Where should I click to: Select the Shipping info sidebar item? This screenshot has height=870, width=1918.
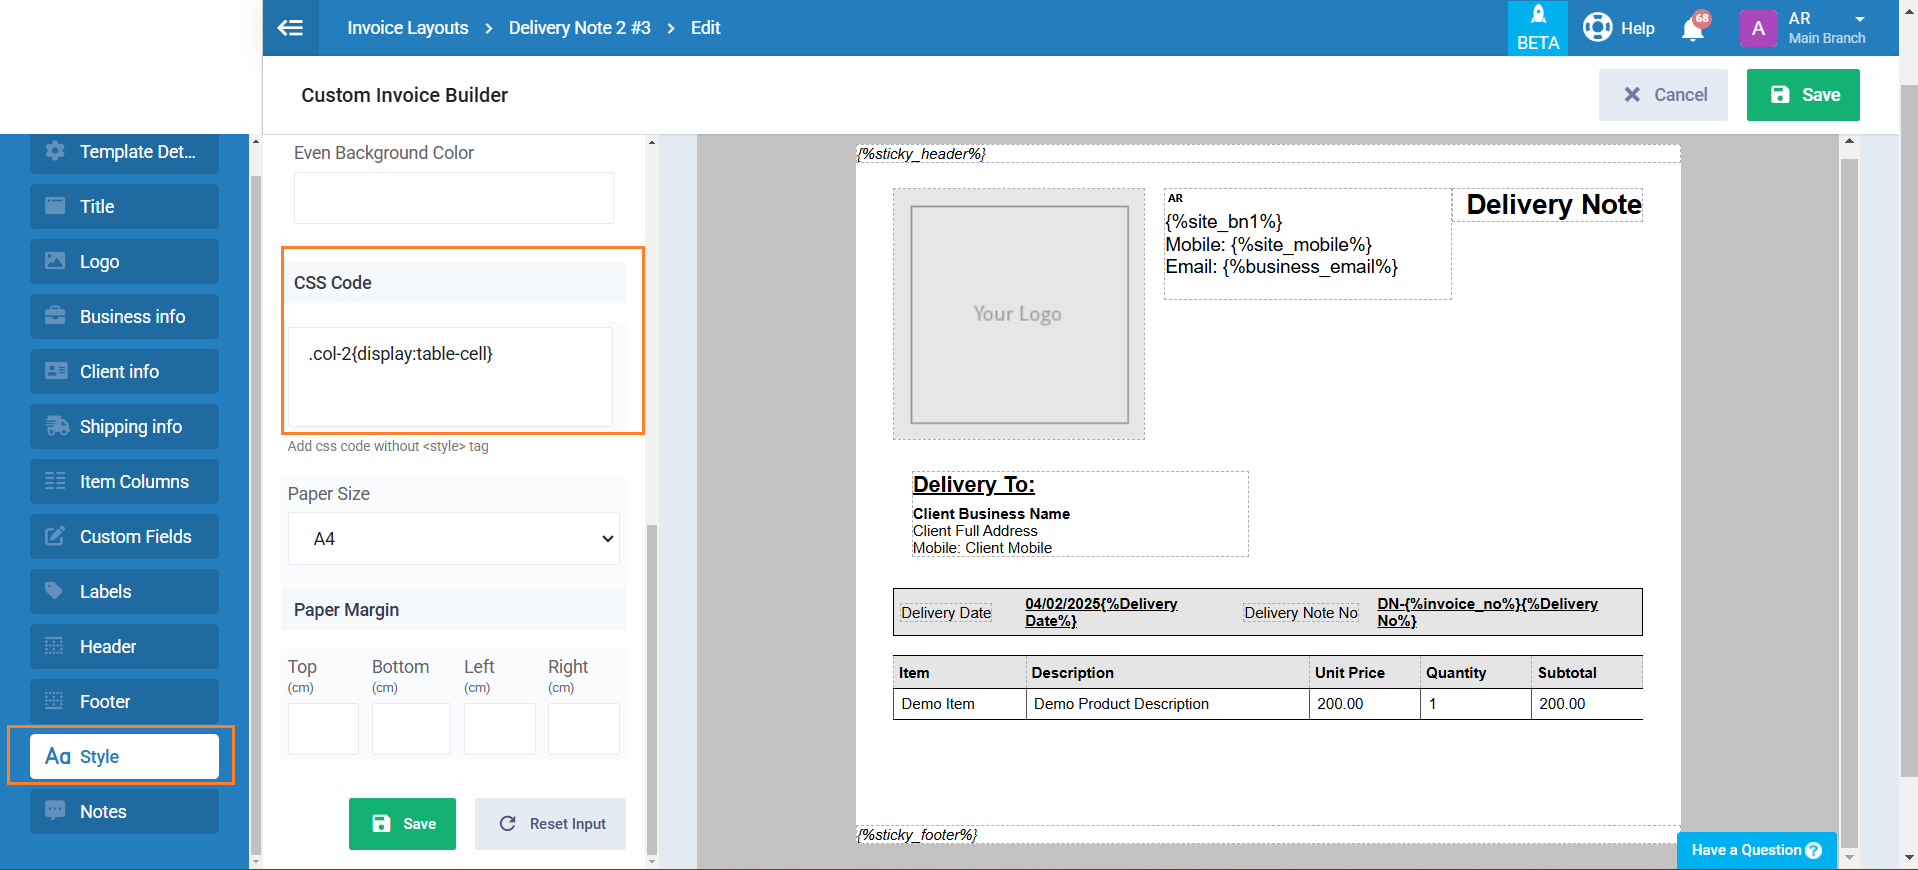(x=124, y=427)
